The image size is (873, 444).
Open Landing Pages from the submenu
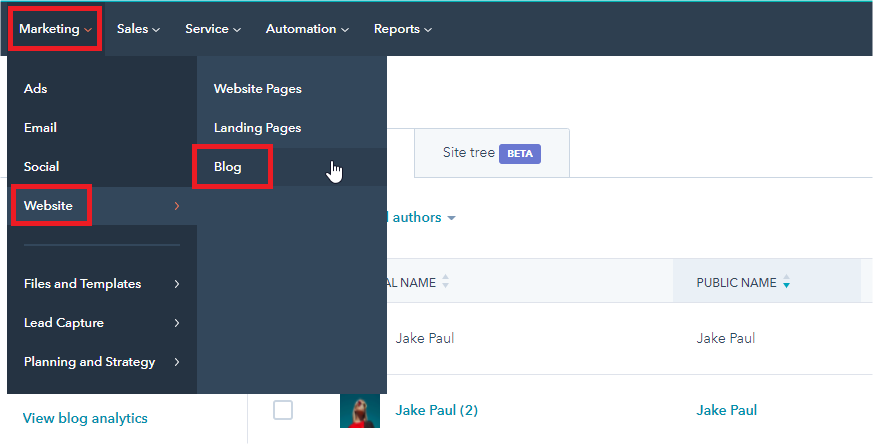point(257,128)
